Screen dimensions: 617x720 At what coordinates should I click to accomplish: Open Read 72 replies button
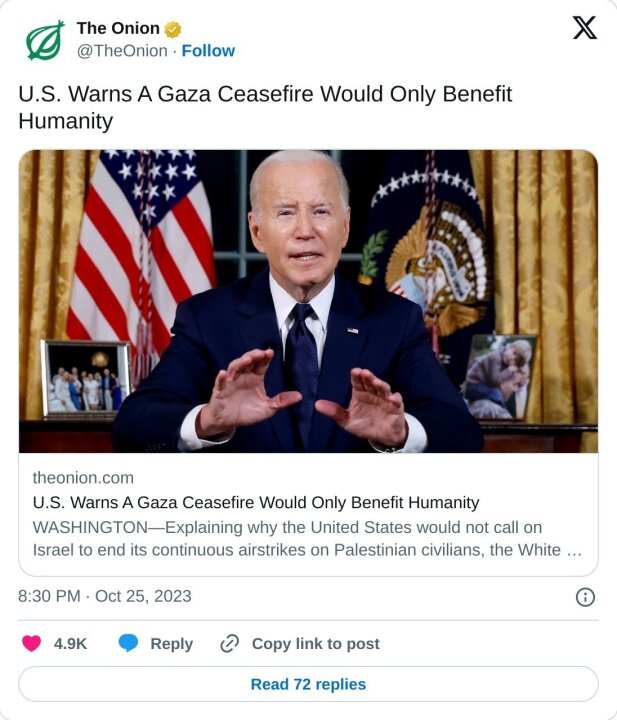[308, 684]
